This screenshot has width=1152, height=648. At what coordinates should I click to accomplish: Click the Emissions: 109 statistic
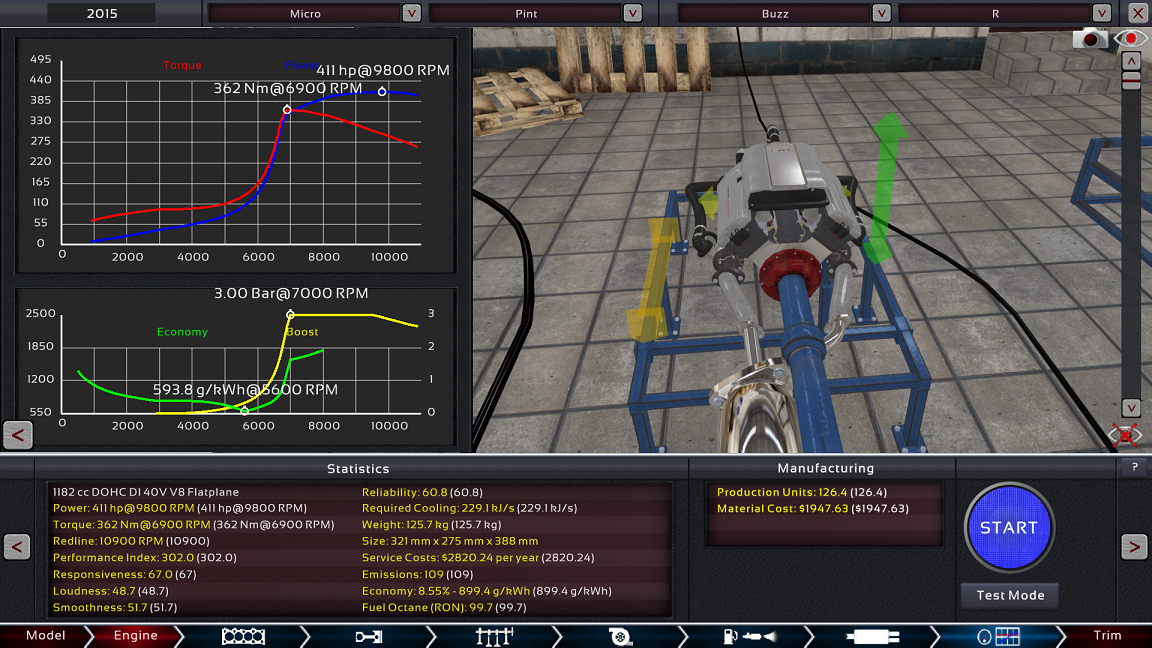[x=417, y=575]
